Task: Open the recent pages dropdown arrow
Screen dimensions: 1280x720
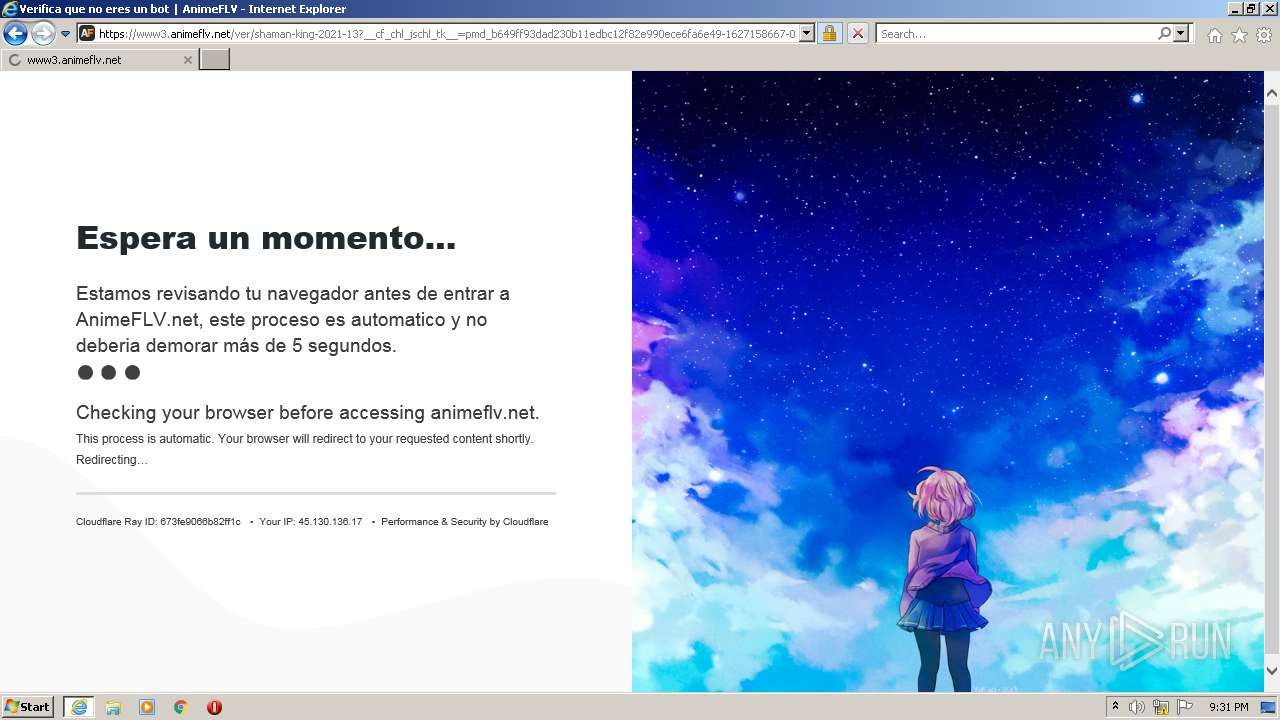Action: click(x=65, y=34)
